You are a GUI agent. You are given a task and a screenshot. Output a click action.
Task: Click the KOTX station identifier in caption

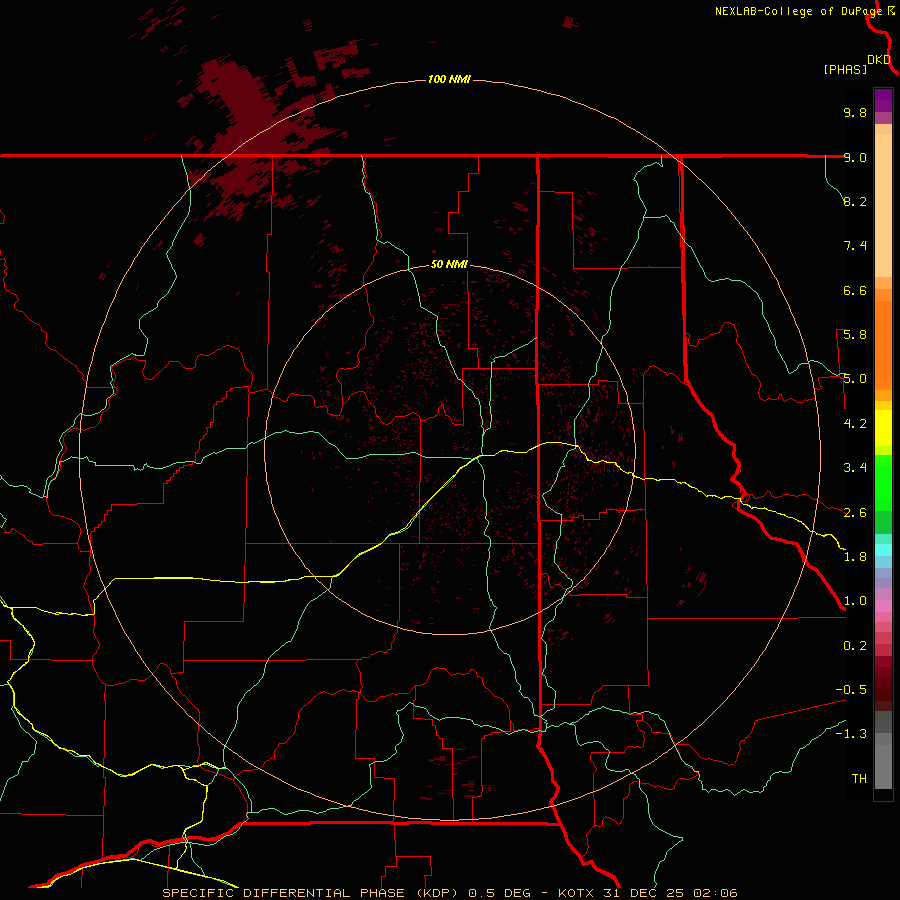point(577,893)
